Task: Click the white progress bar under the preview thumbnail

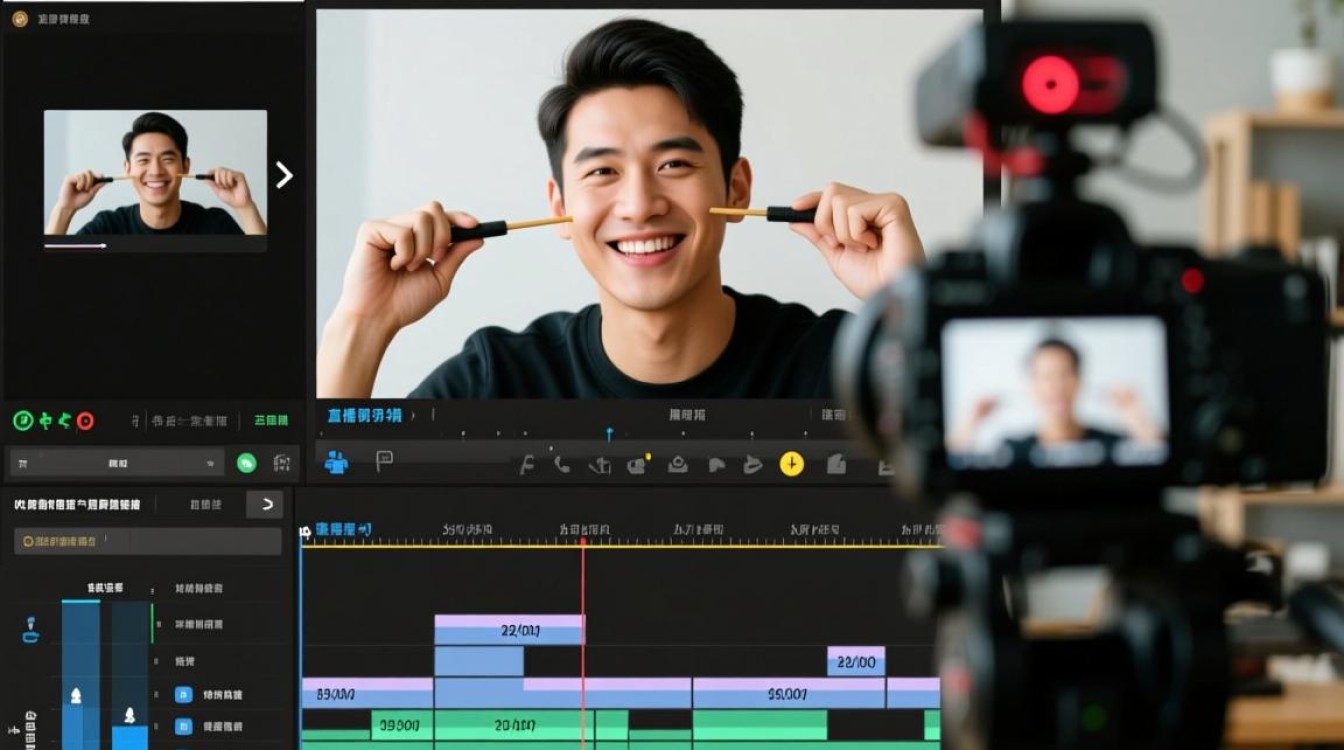Action: pyautogui.click(x=75, y=245)
